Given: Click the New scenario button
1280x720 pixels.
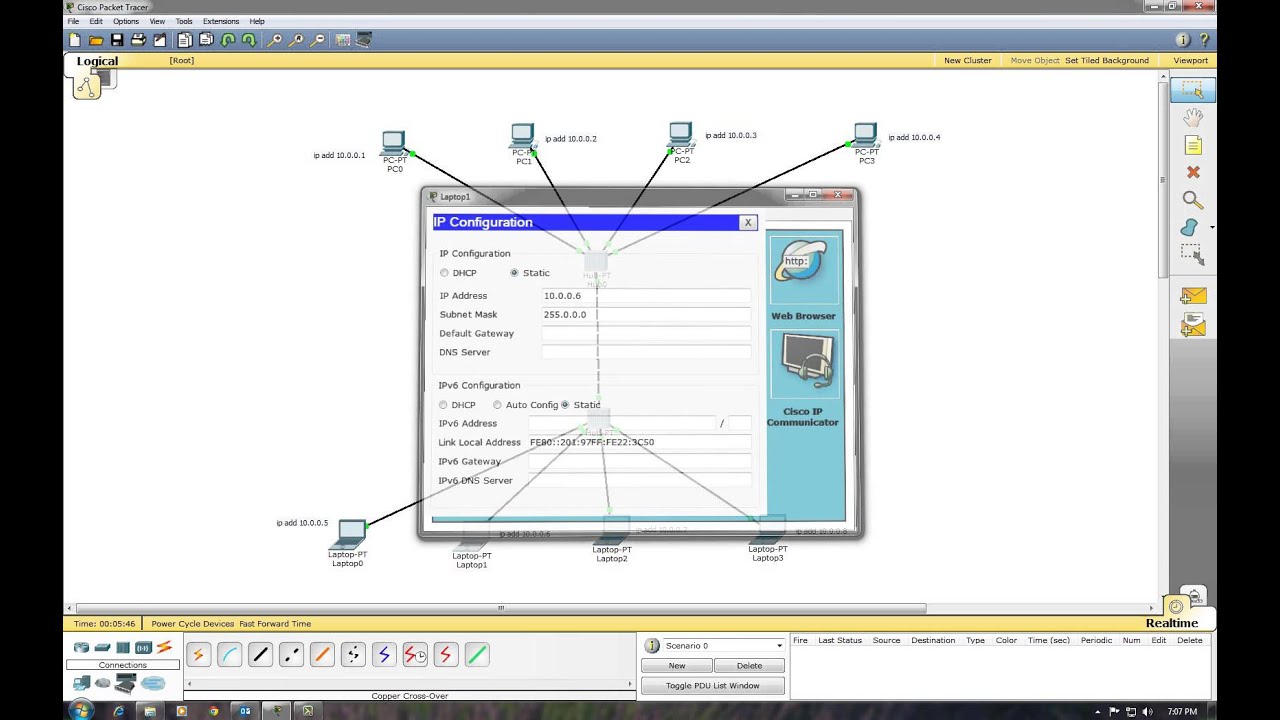Looking at the screenshot, I should tap(677, 665).
